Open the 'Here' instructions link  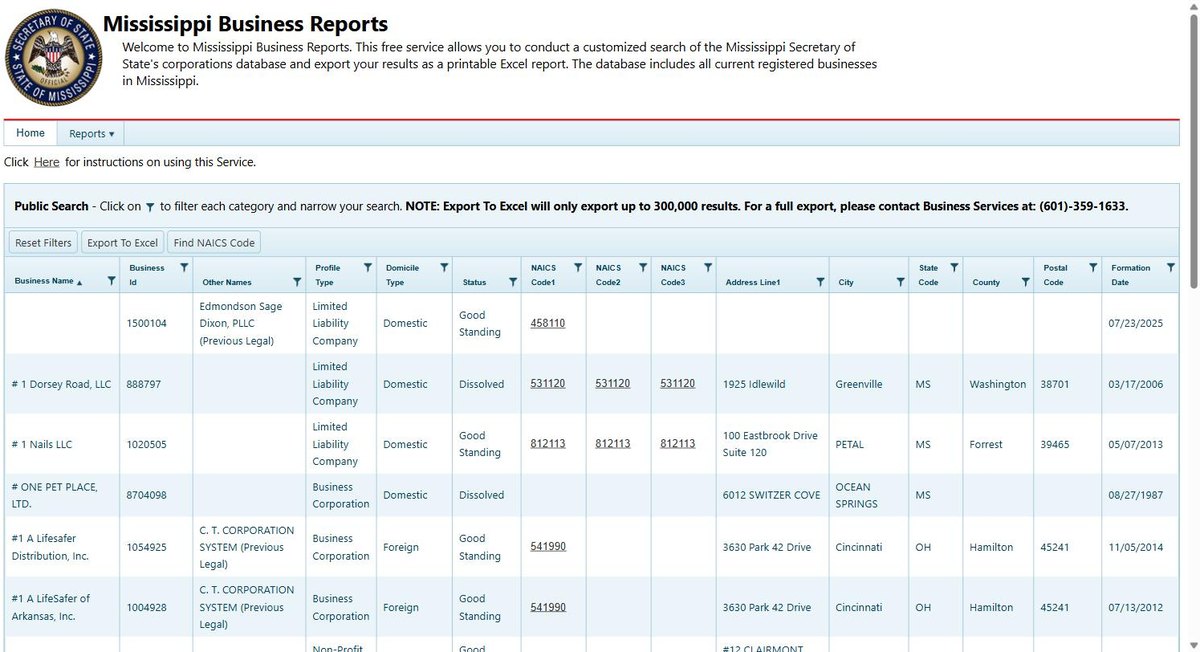(46, 162)
